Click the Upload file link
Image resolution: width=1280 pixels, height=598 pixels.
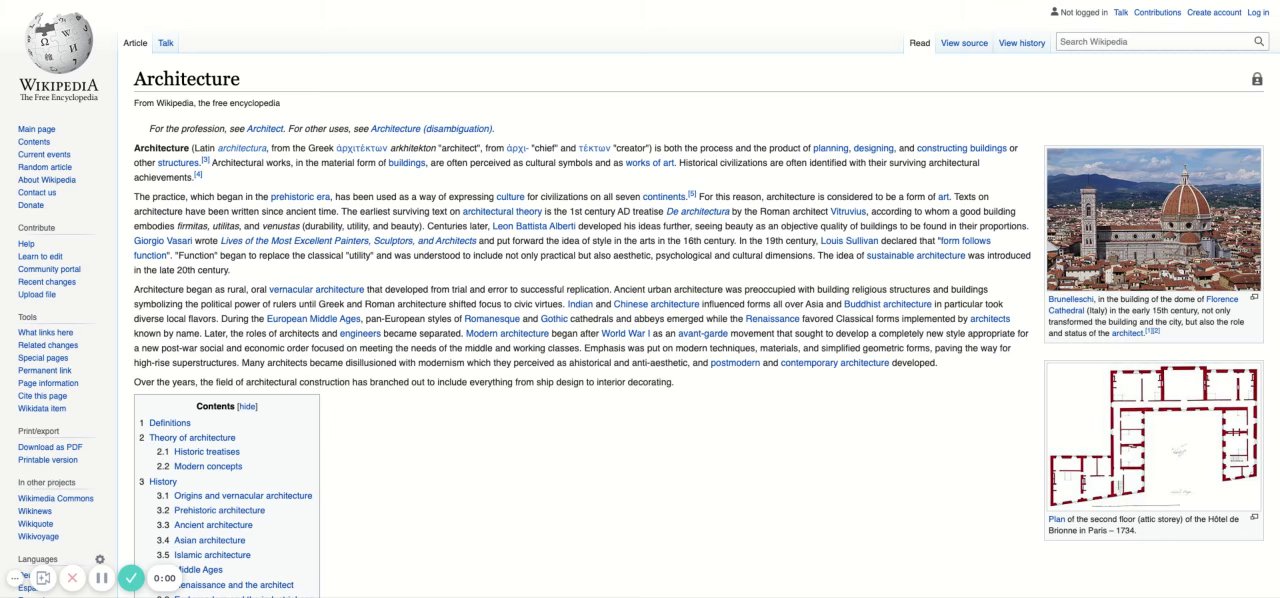click(x=37, y=294)
